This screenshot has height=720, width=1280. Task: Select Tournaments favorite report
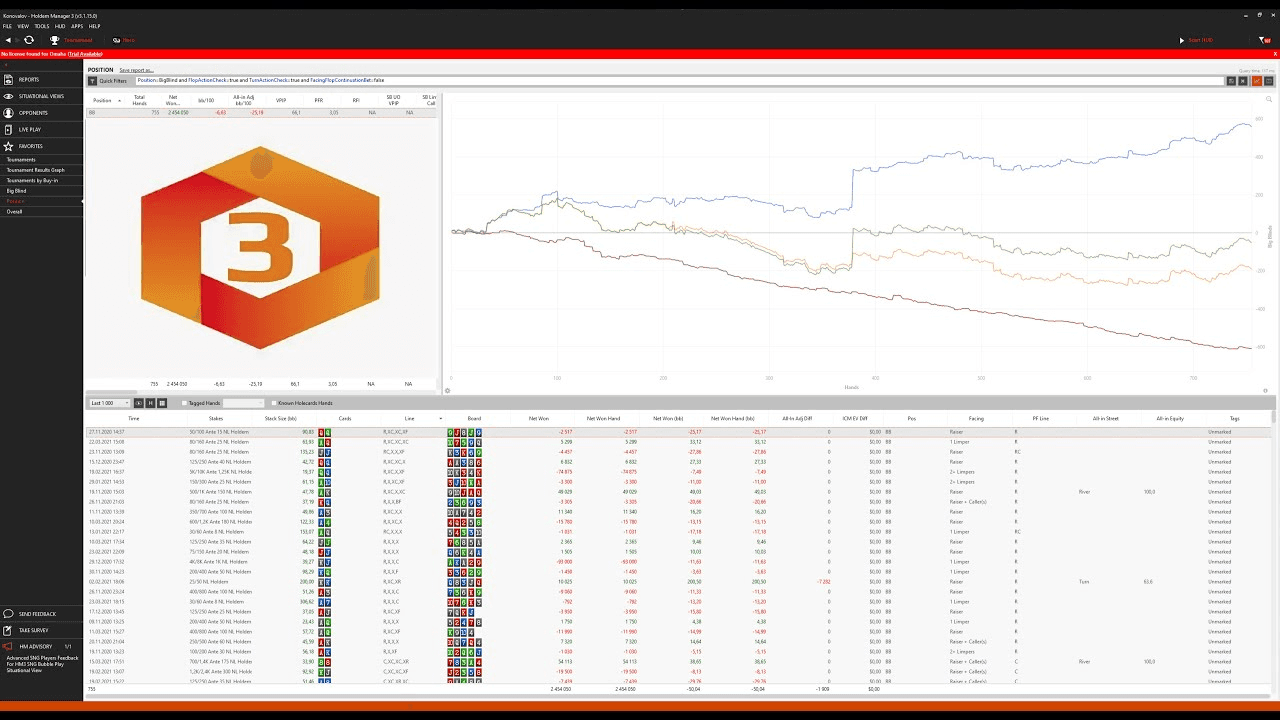point(41,160)
